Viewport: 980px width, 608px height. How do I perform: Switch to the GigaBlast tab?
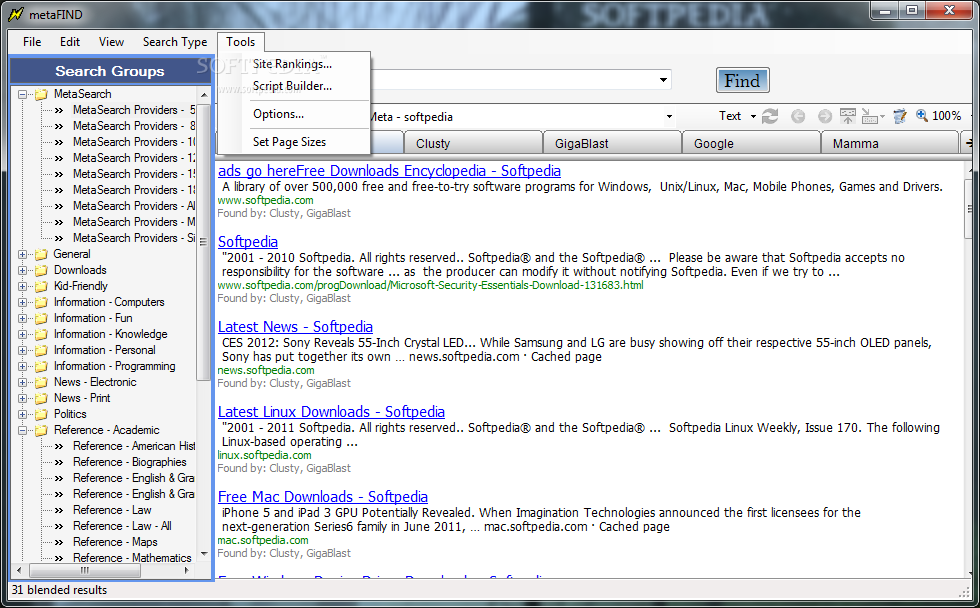point(612,143)
